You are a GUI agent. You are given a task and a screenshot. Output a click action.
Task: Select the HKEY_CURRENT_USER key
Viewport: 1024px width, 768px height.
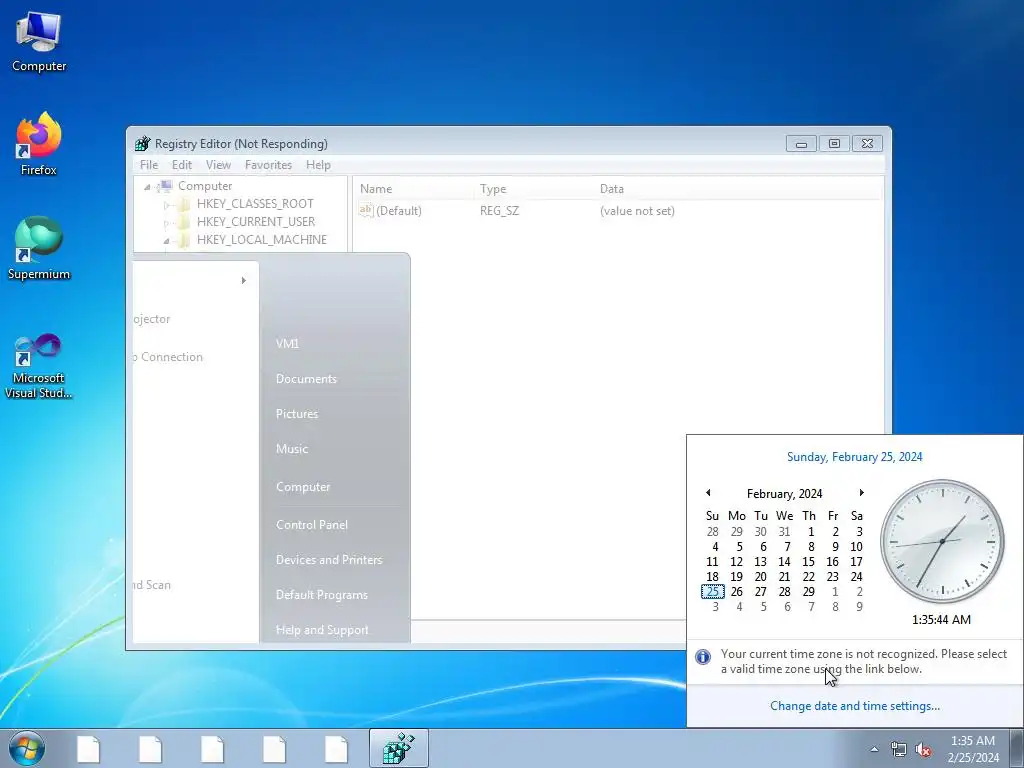point(255,222)
